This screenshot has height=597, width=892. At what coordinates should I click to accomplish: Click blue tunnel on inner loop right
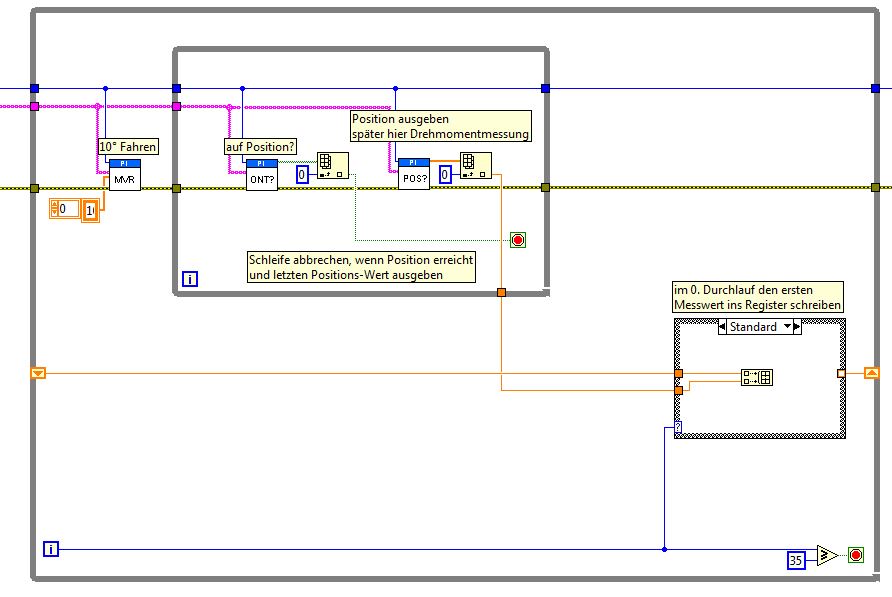pos(546,88)
